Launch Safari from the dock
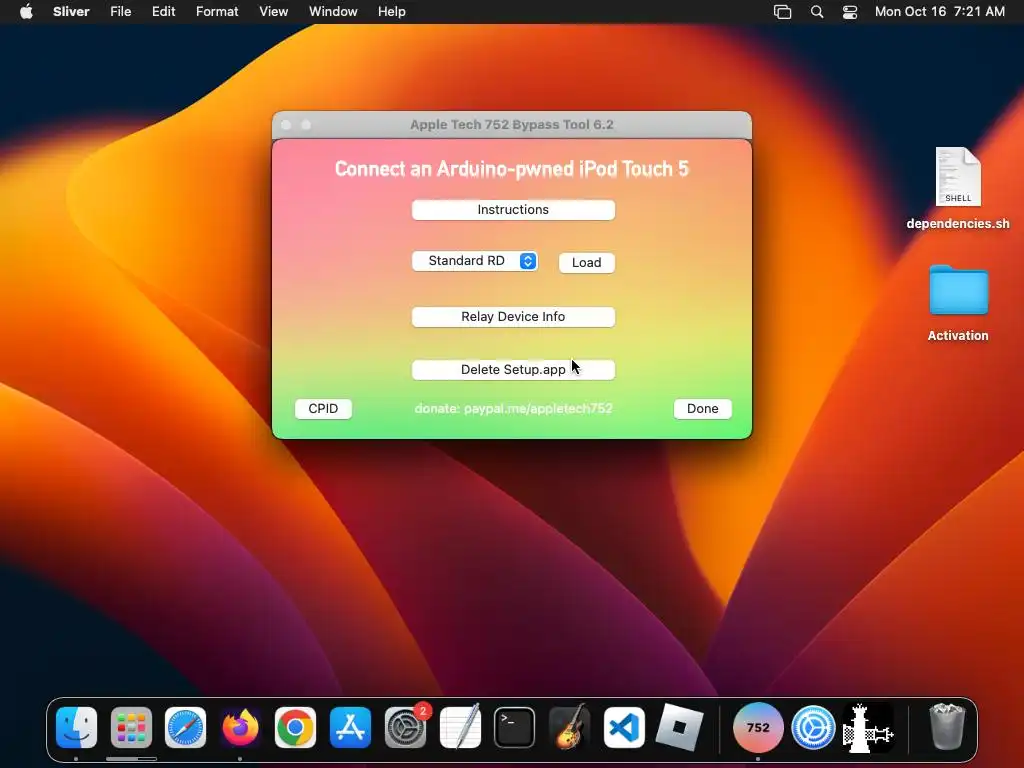Screen dimensions: 1024x768 click(185, 727)
